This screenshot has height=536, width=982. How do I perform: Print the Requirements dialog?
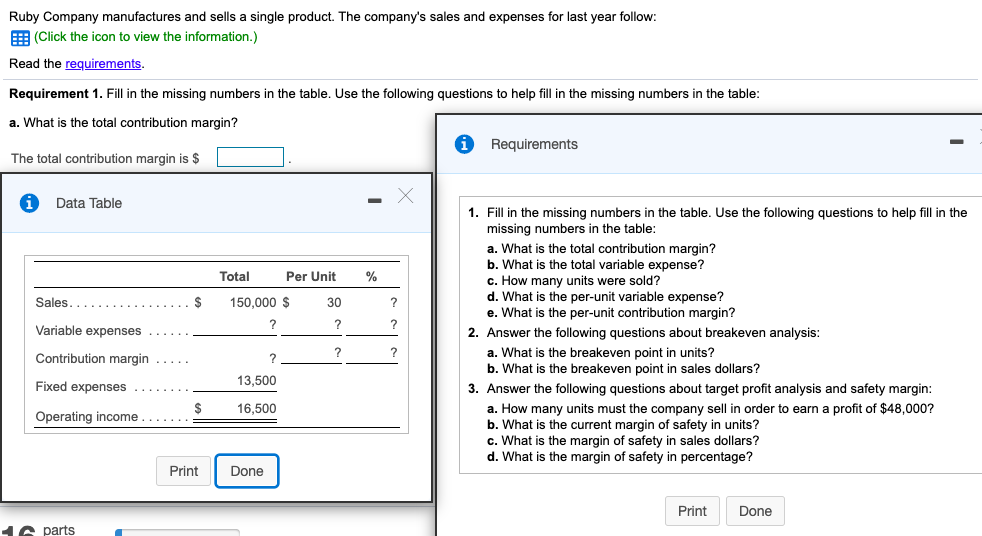point(692,511)
